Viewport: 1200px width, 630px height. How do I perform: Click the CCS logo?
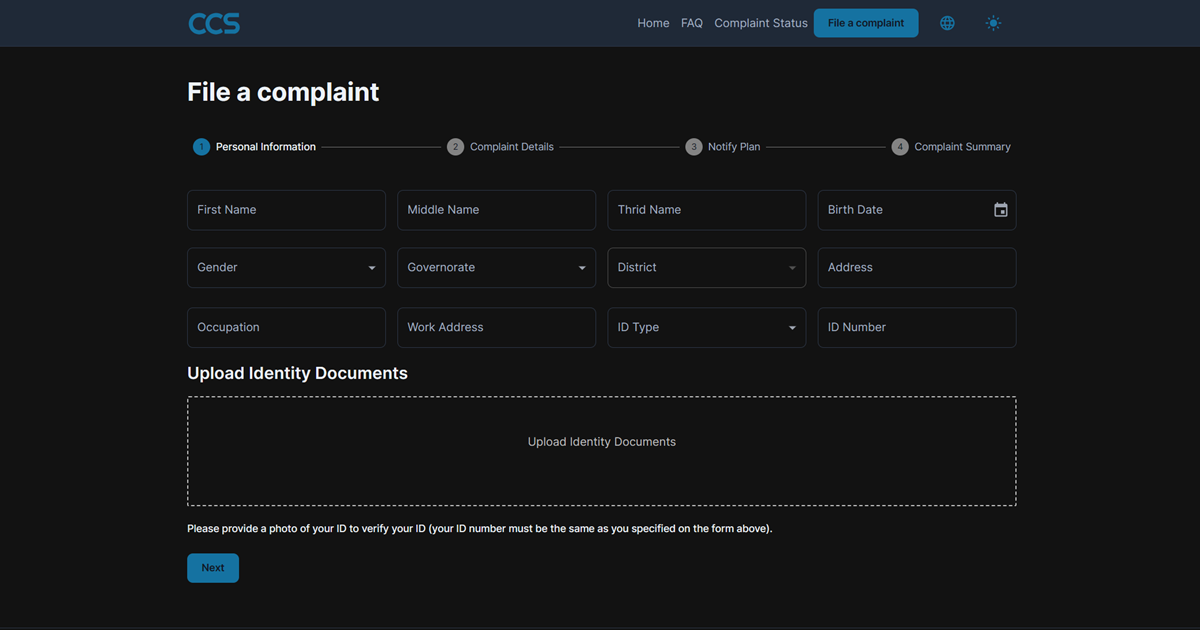coord(214,23)
